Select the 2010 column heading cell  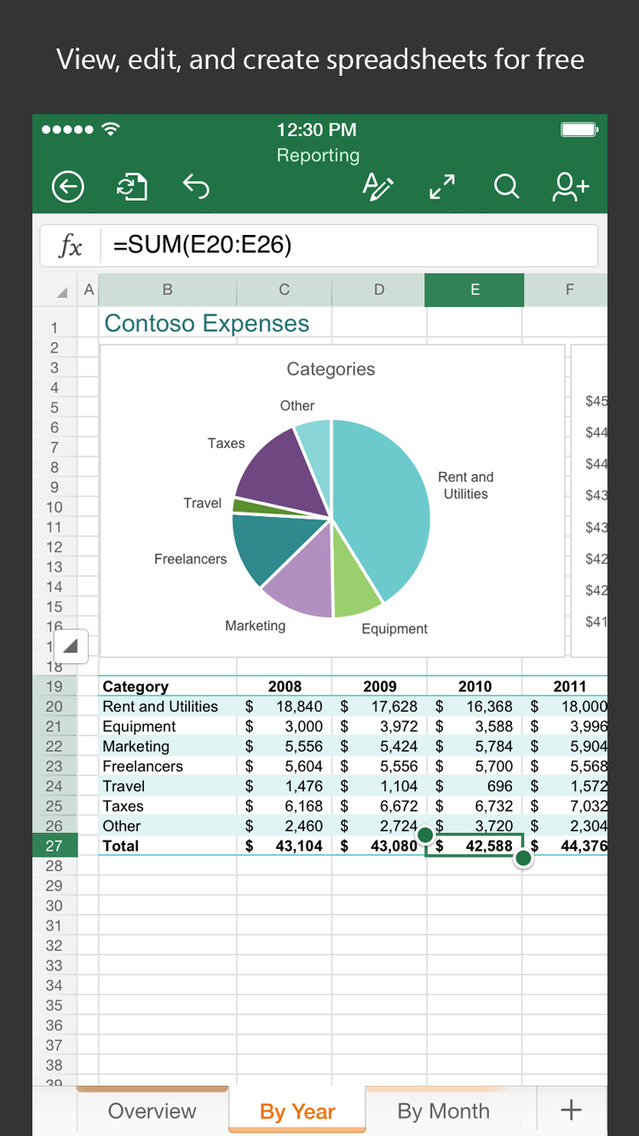[475, 686]
